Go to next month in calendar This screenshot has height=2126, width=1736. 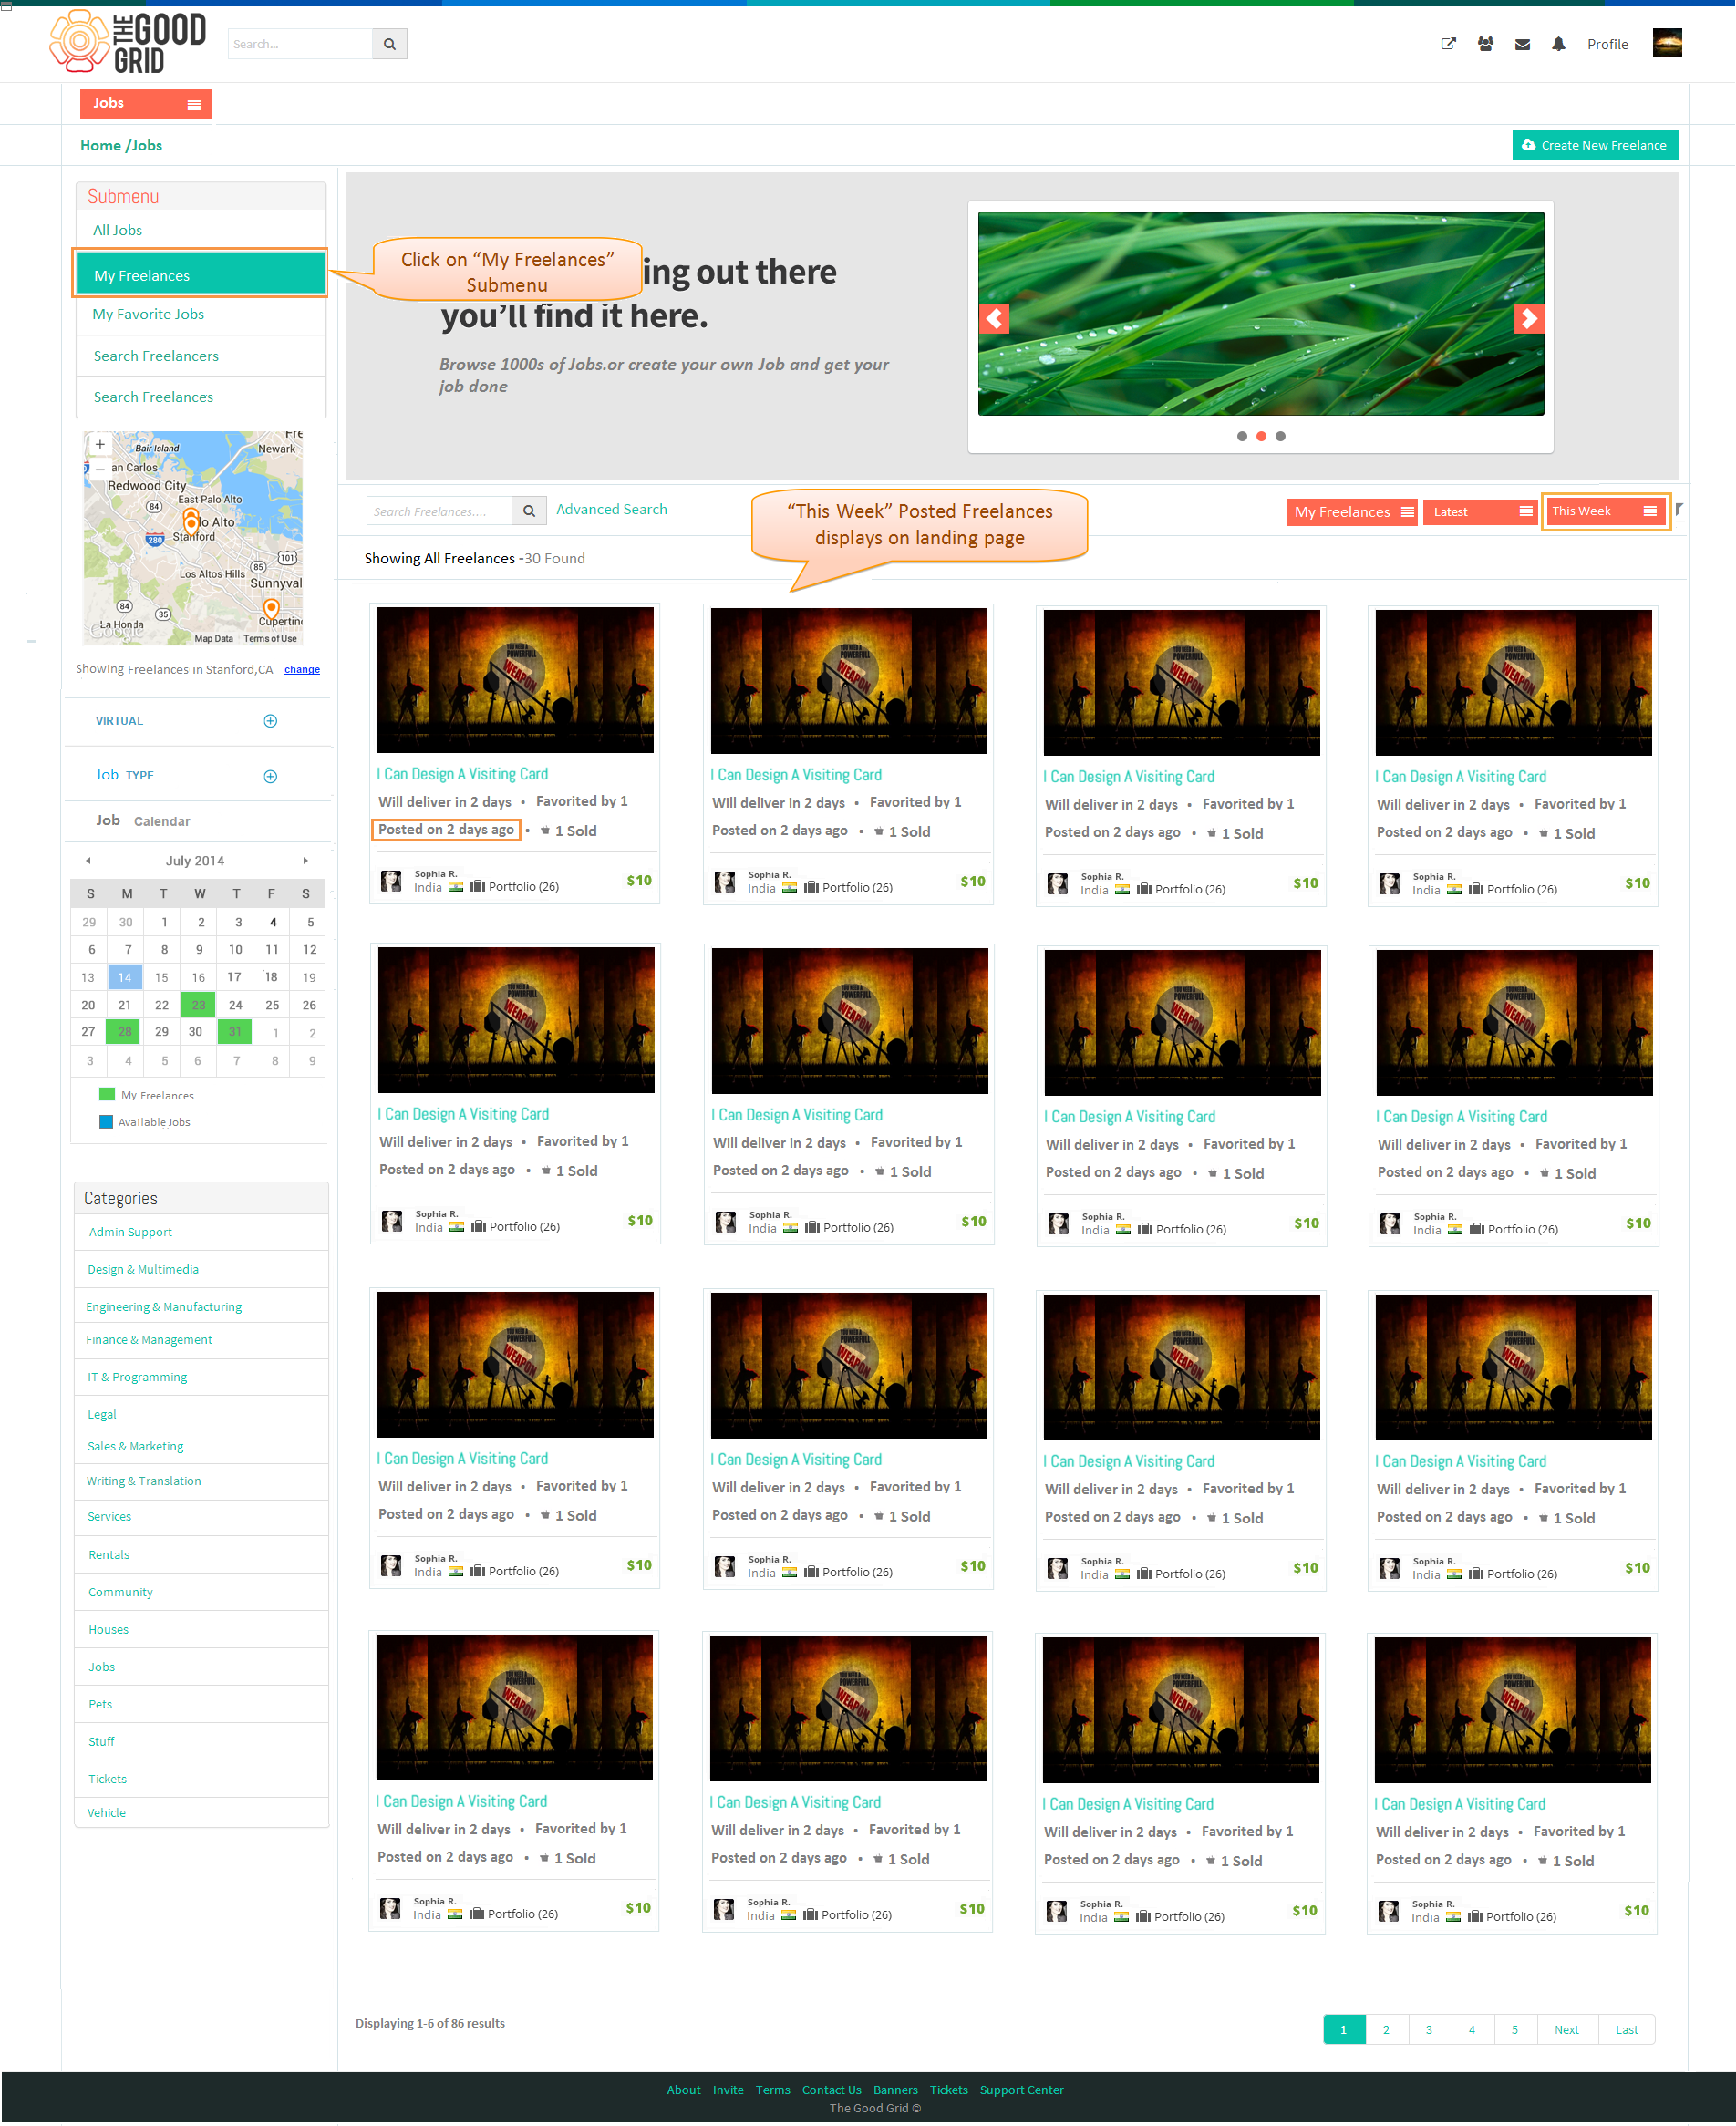(305, 861)
